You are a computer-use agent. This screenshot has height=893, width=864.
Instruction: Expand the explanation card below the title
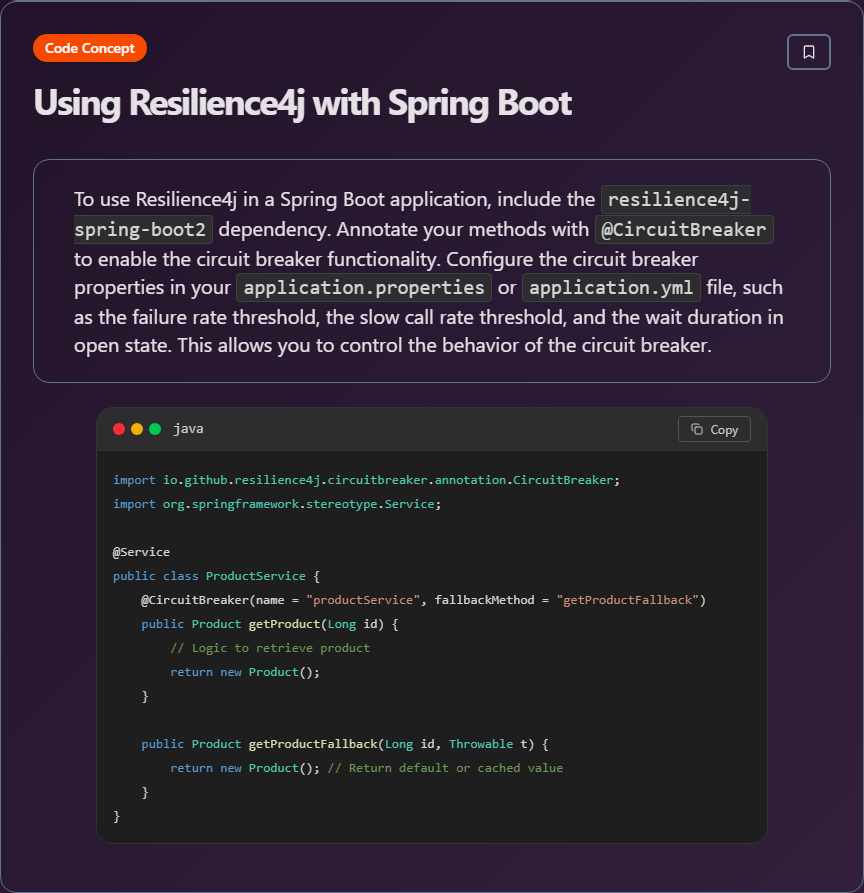pyautogui.click(x=430, y=270)
